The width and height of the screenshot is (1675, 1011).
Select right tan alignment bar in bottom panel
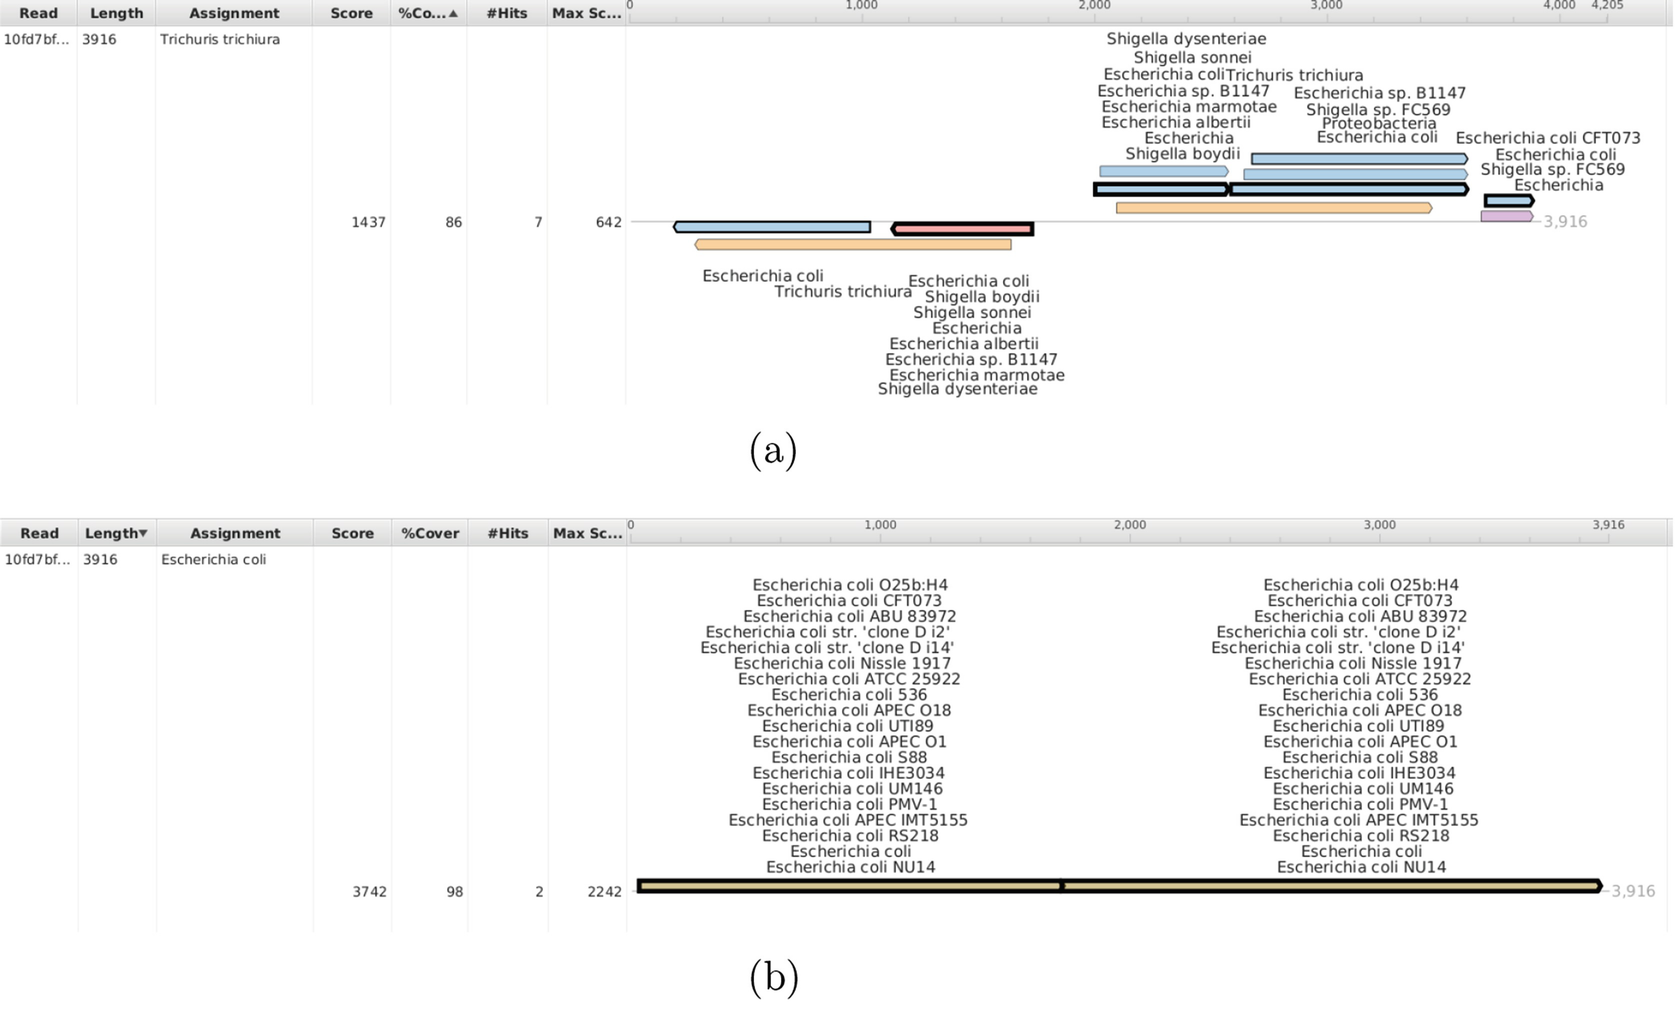pos(1331,886)
